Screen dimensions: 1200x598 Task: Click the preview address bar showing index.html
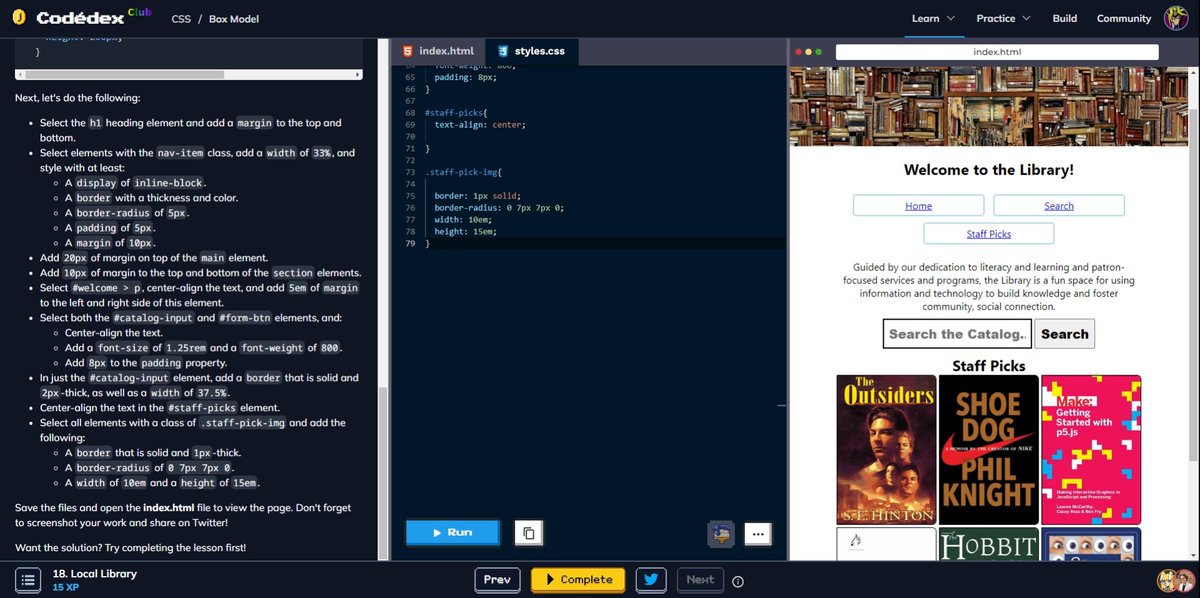click(997, 52)
